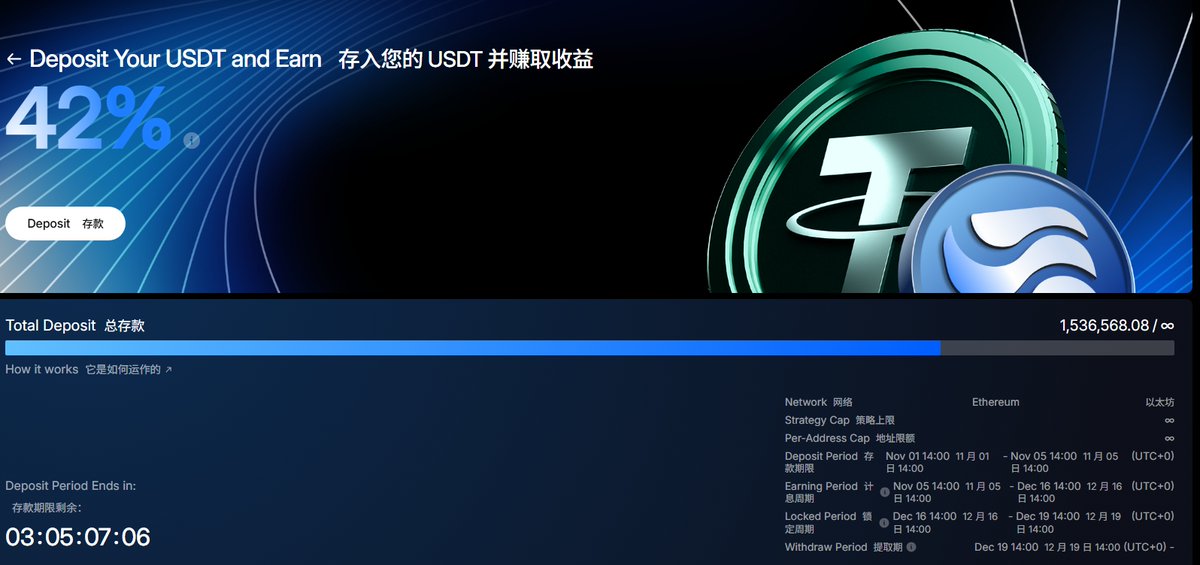Click the Total Deposit progress bar

(590, 348)
